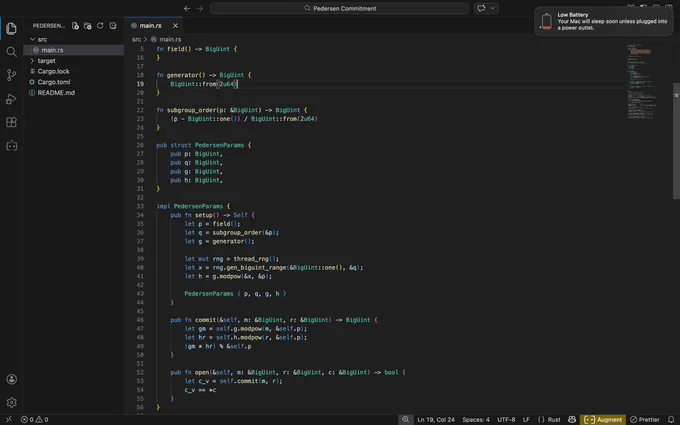Switch to the main.rs tab
The image size is (680, 425).
150,26
